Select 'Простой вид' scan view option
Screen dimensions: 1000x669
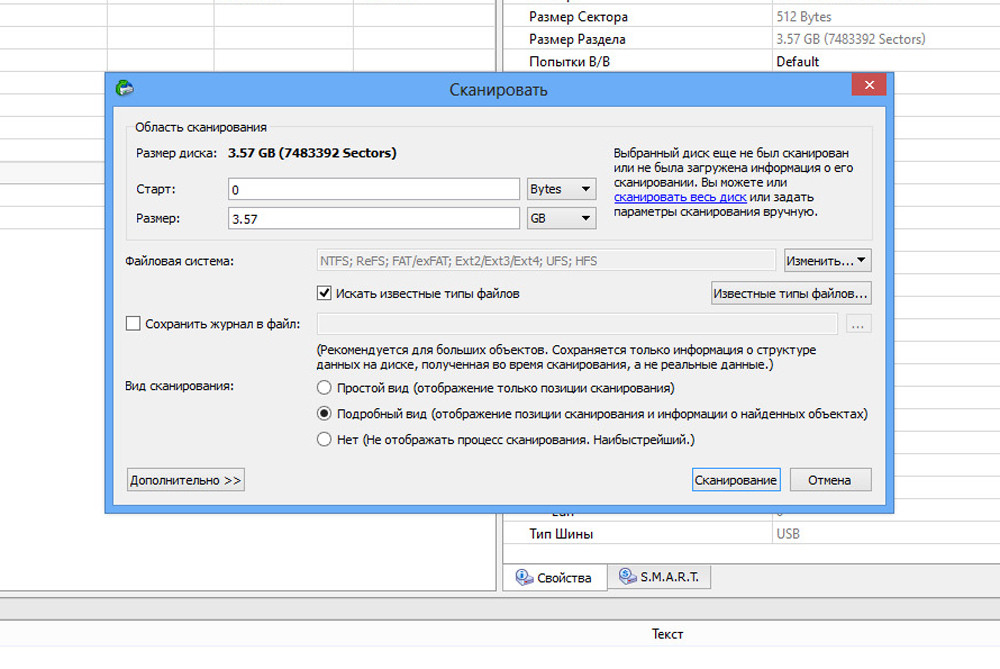[x=324, y=388]
